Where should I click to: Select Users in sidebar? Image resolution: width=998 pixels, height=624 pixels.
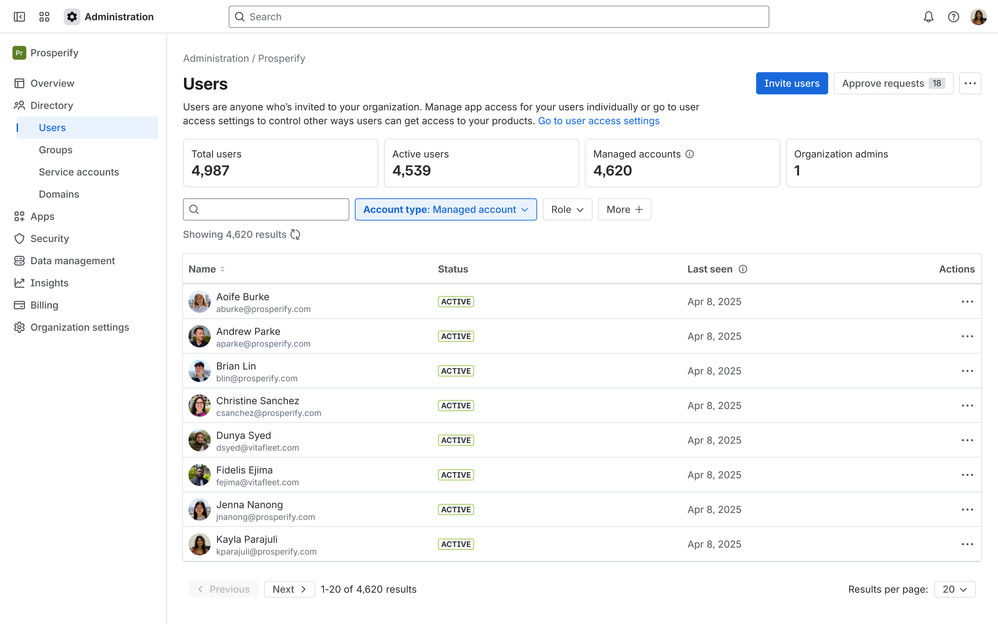pos(87,128)
